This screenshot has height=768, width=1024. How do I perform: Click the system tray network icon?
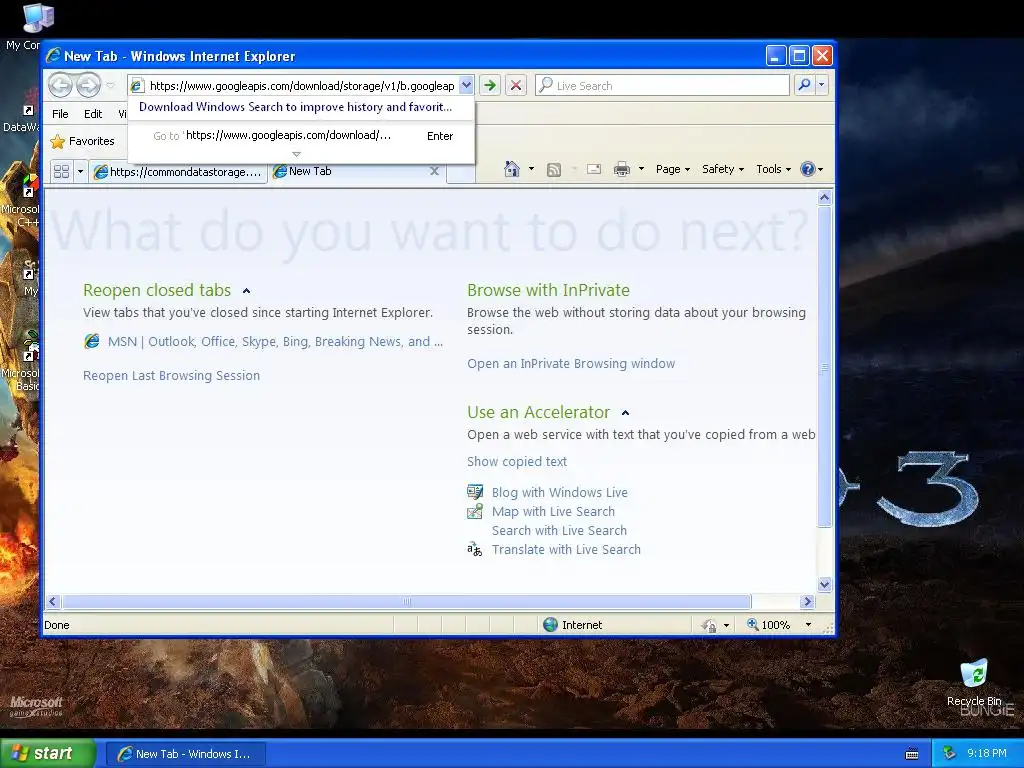tap(950, 753)
